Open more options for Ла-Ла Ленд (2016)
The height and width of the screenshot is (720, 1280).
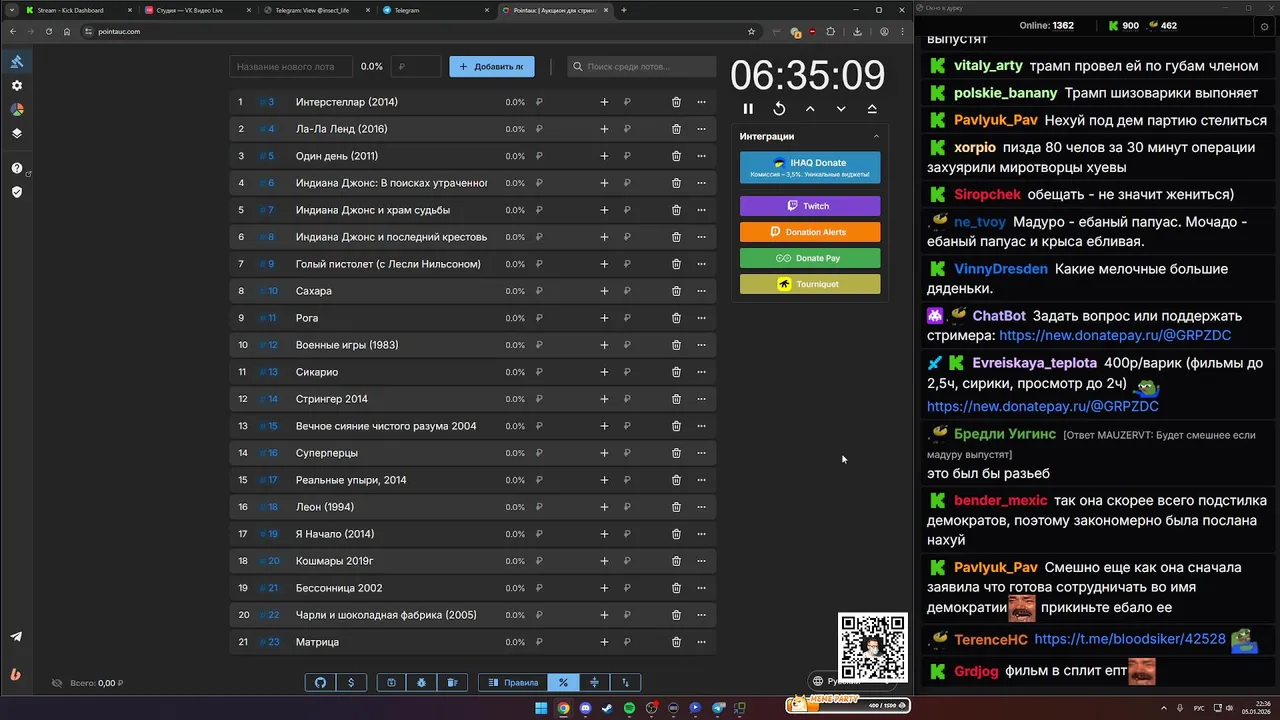click(701, 129)
